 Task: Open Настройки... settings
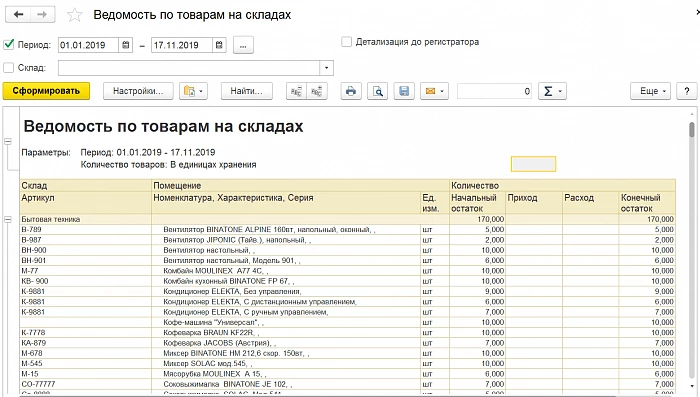tap(138, 91)
